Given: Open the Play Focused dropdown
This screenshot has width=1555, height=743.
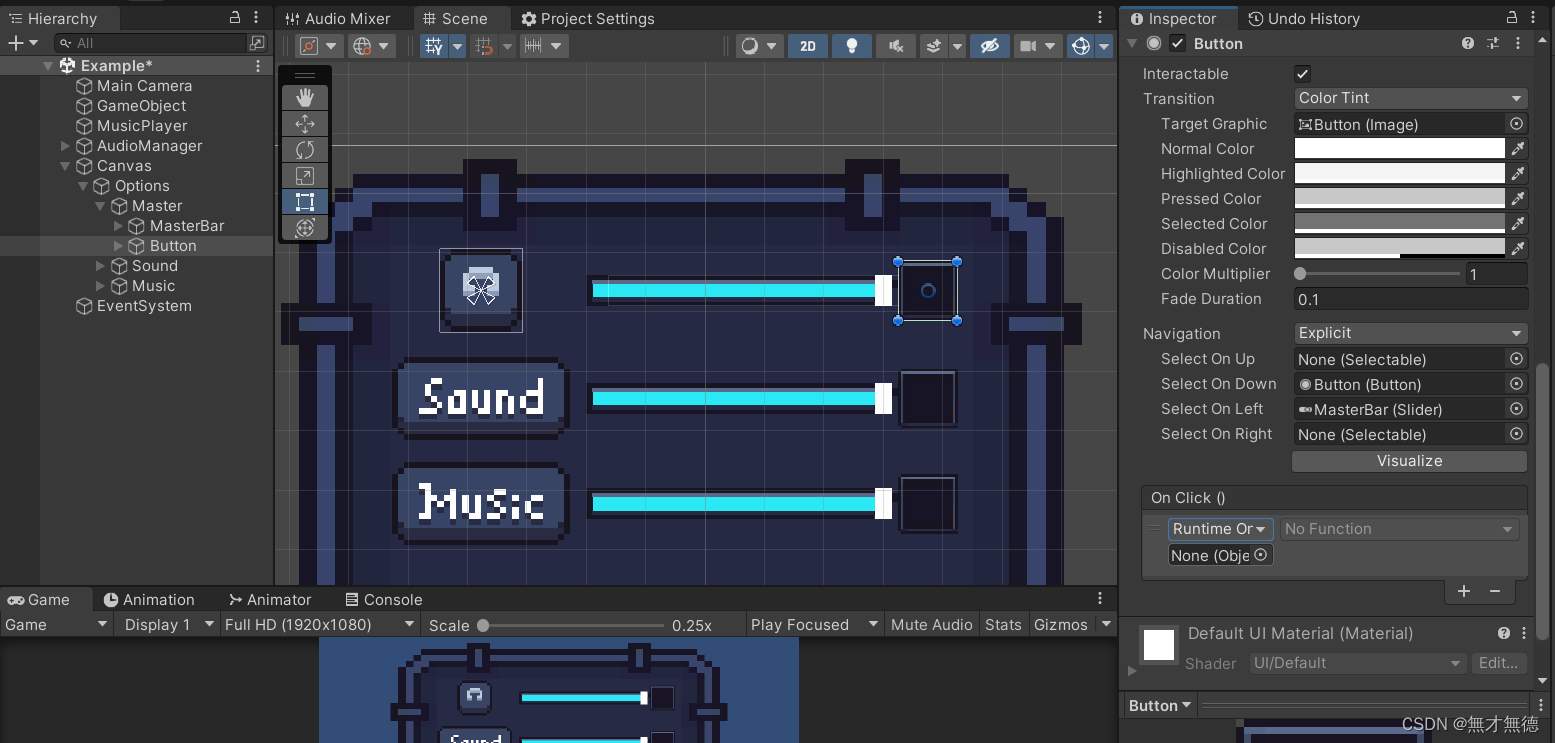Looking at the screenshot, I should coord(814,624).
